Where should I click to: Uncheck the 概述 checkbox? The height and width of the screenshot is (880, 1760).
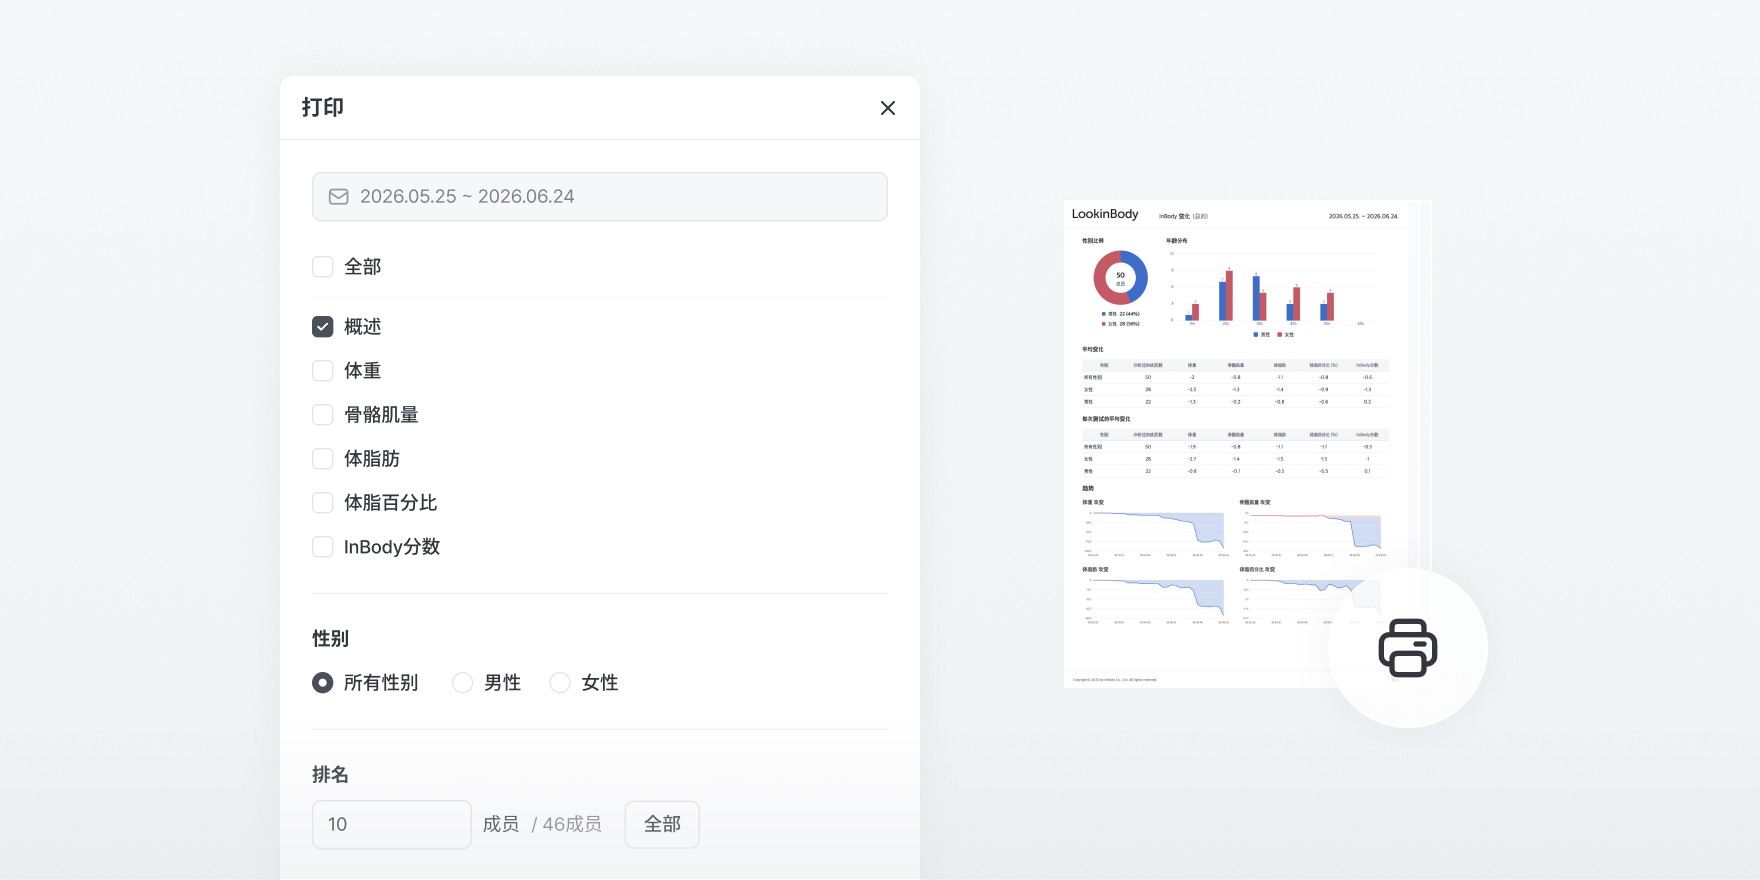click(322, 327)
